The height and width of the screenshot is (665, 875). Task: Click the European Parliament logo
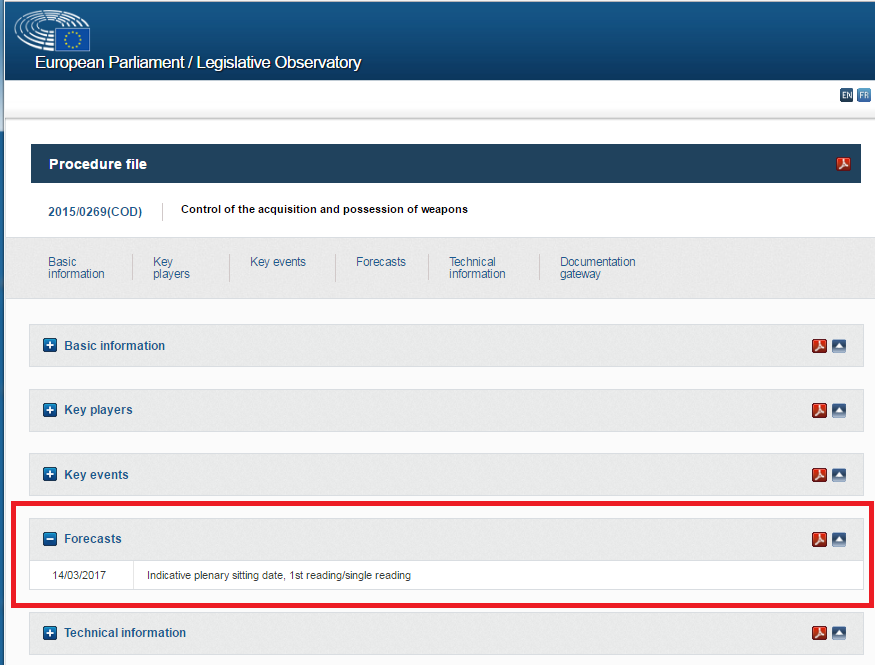click(x=52, y=32)
